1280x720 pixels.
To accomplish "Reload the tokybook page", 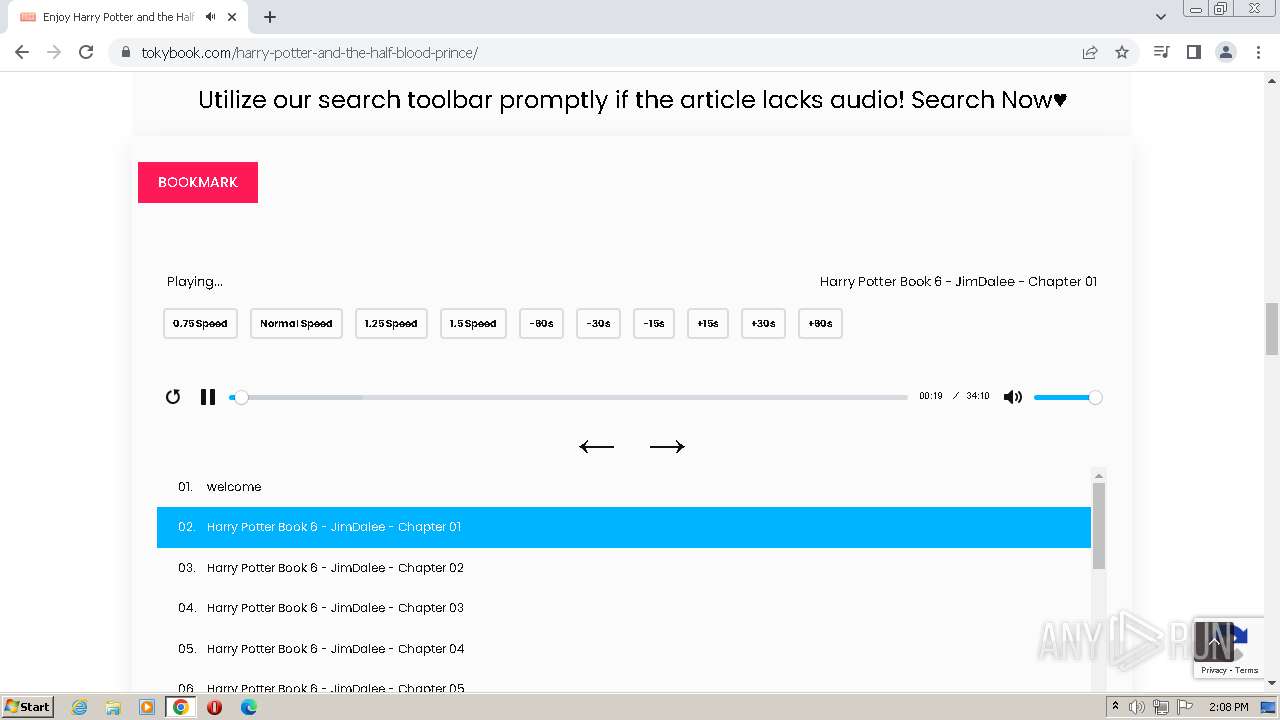I will click(x=86, y=52).
